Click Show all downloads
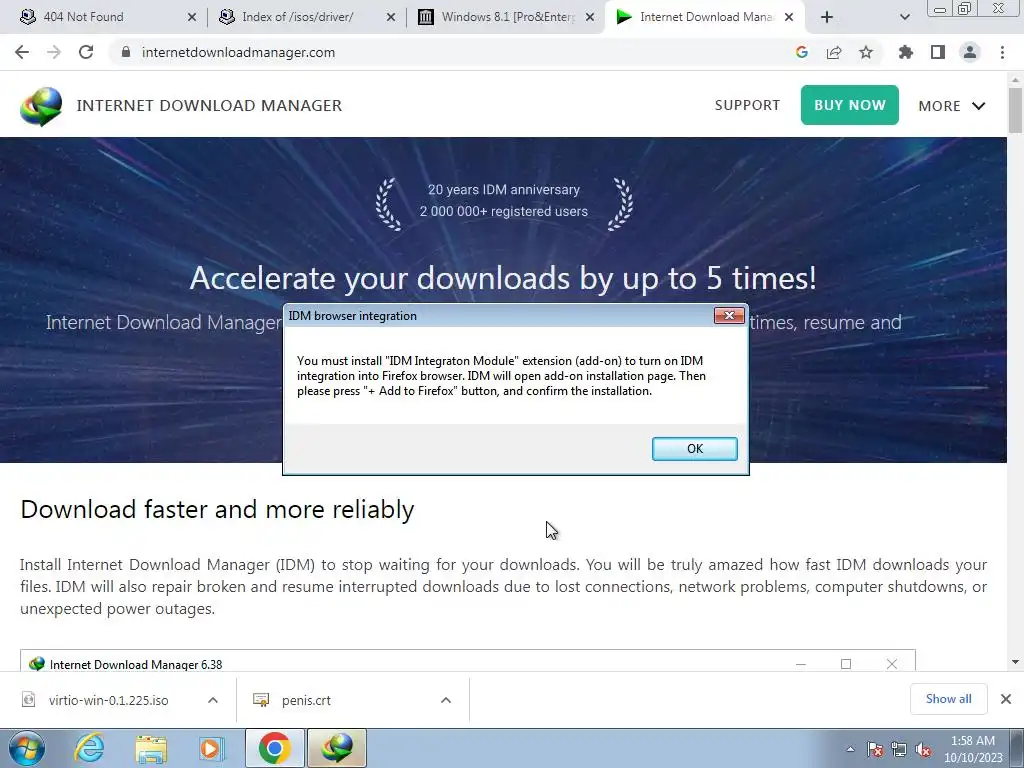The width and height of the screenshot is (1024, 768). click(x=948, y=699)
